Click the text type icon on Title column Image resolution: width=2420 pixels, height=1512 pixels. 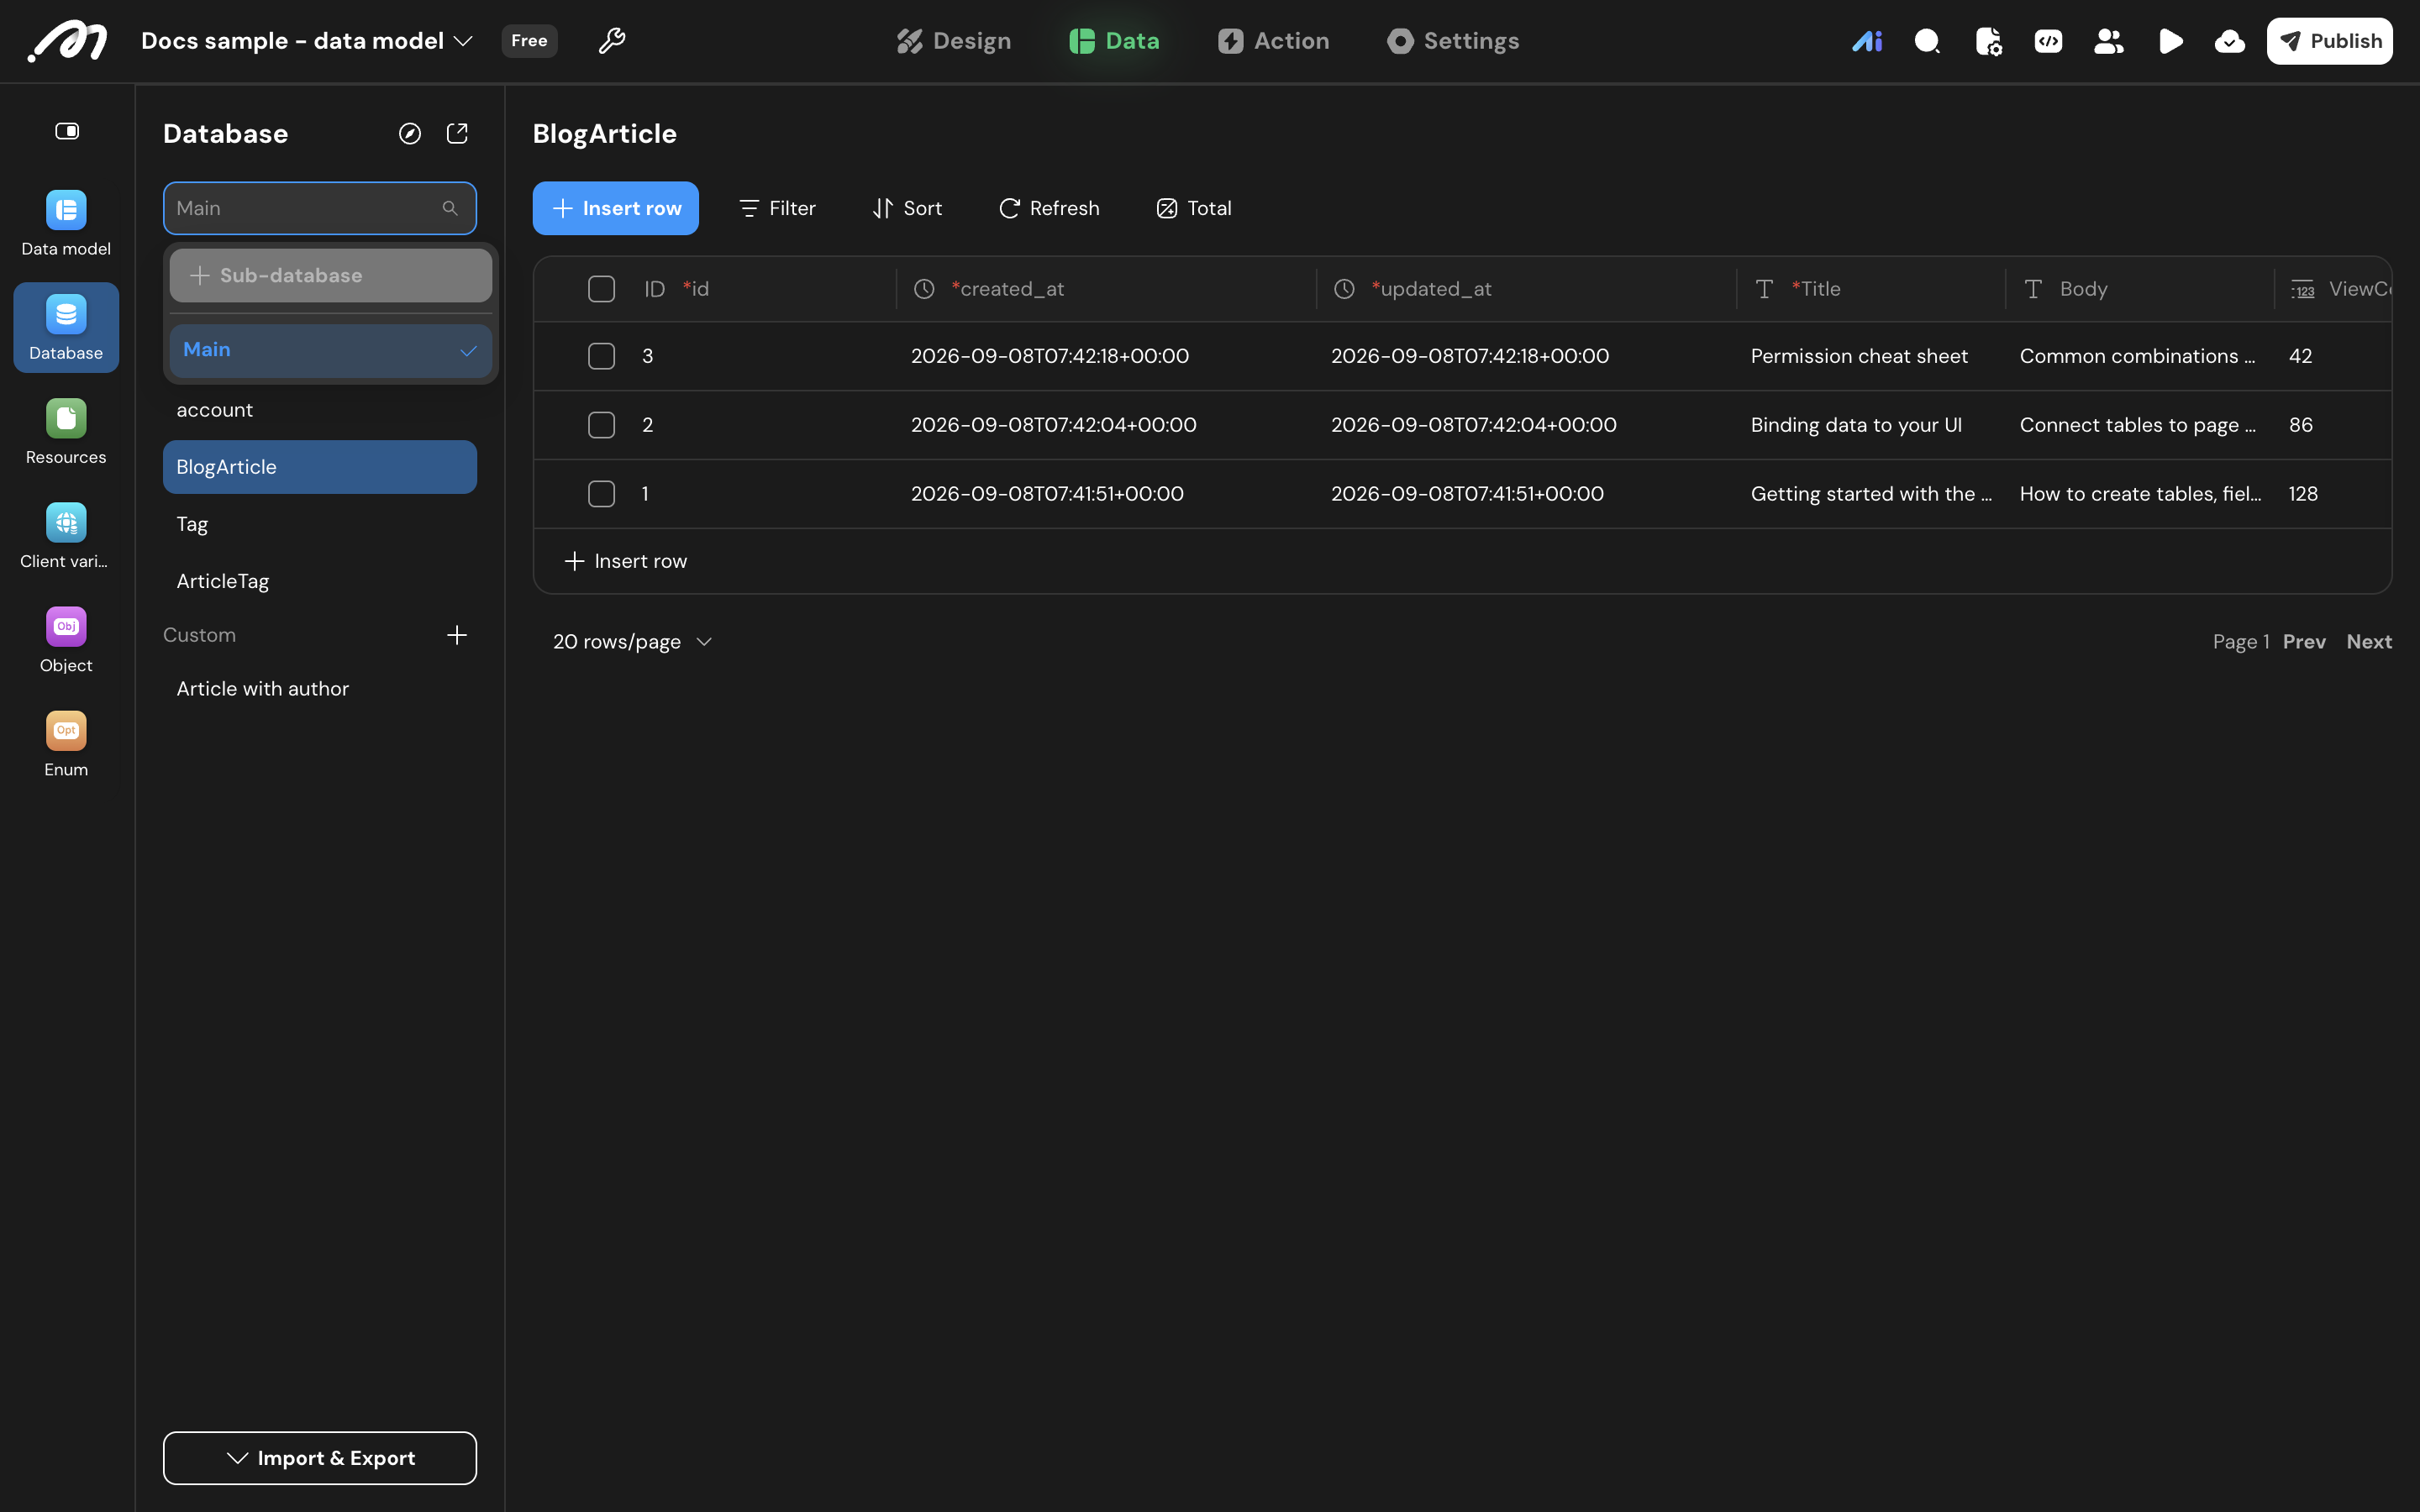click(x=1765, y=289)
